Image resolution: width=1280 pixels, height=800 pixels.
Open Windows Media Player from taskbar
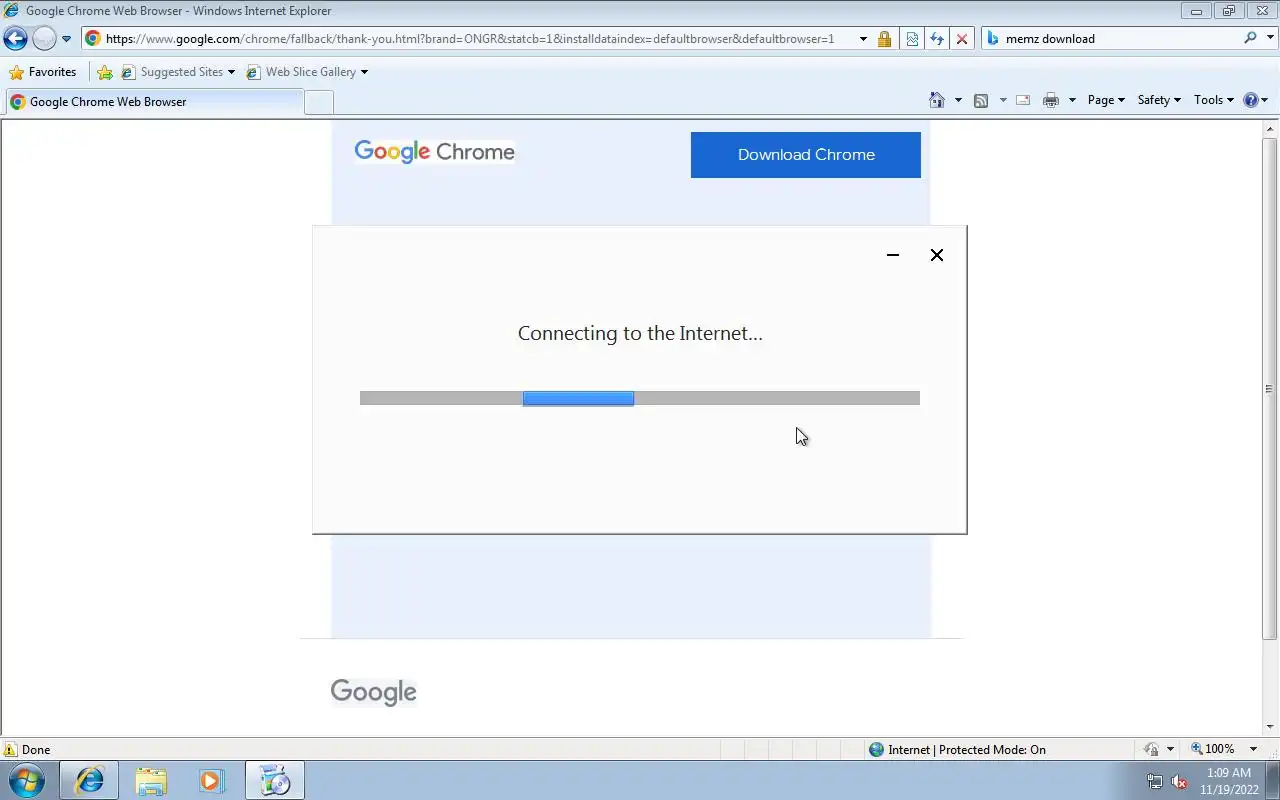pyautogui.click(x=212, y=780)
